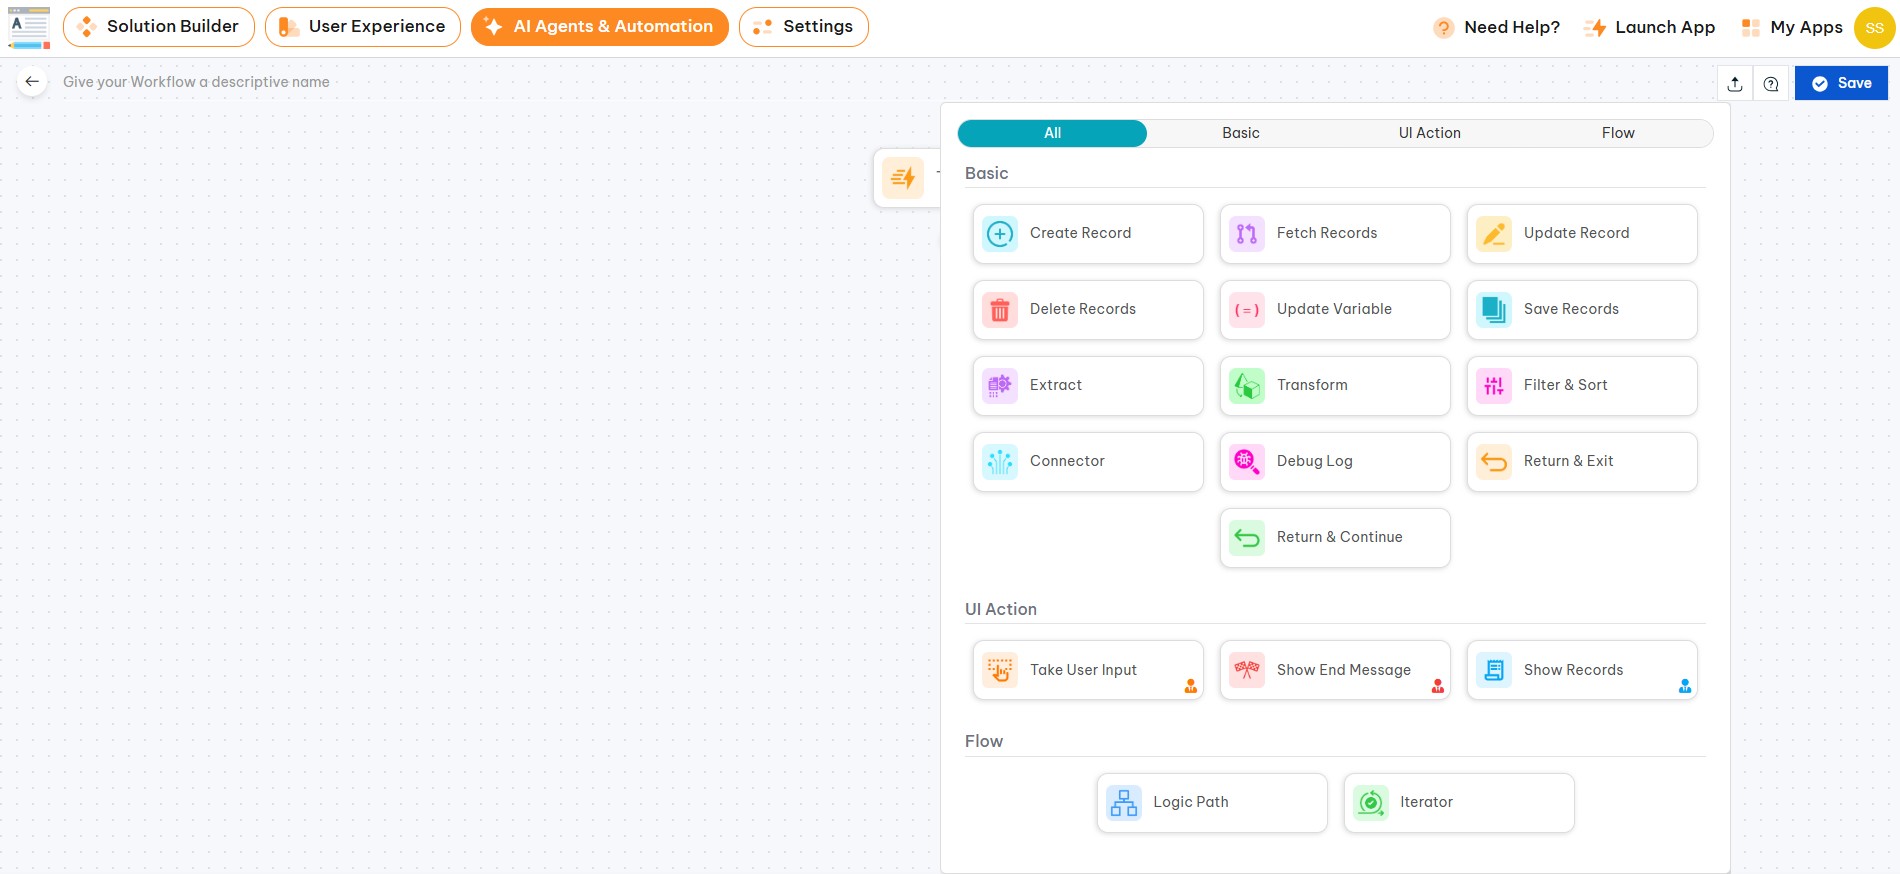Add a Fetch Records action
The height and width of the screenshot is (874, 1900).
coord(1335,234)
